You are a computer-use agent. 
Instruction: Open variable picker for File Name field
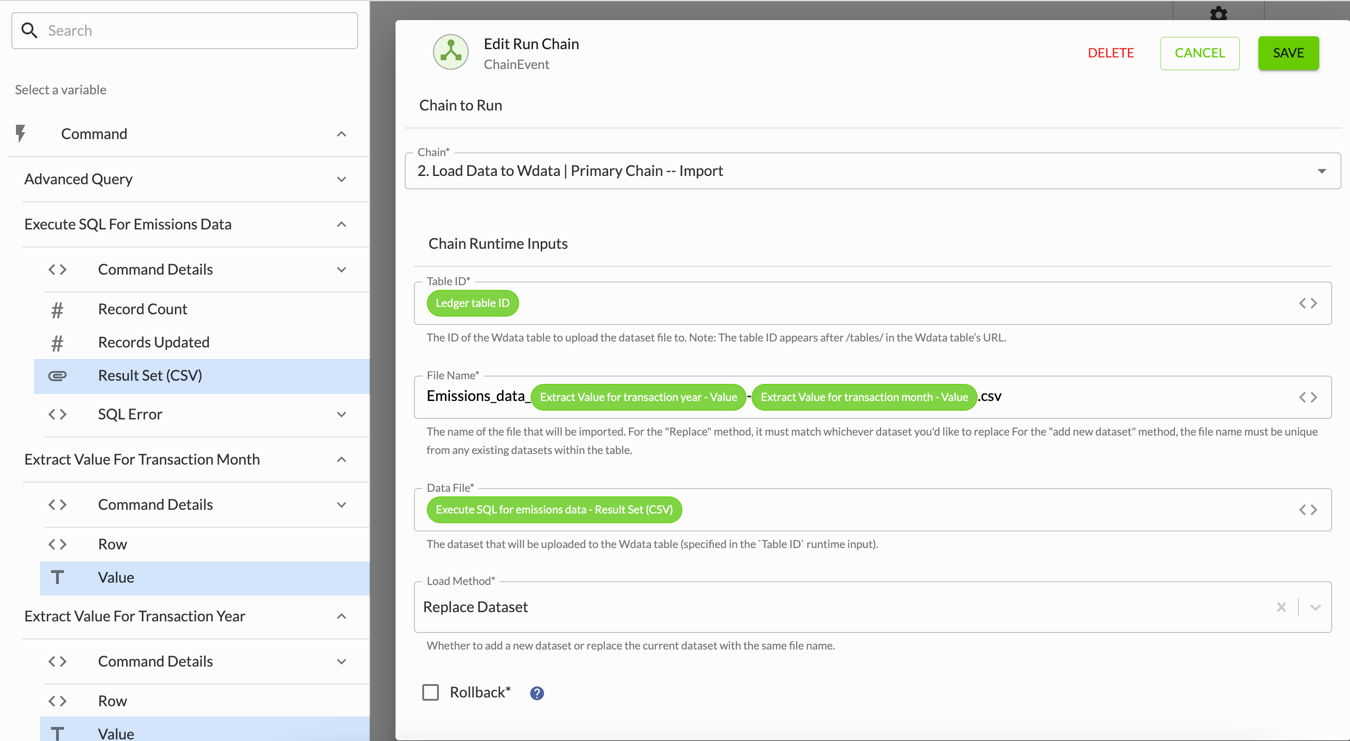1308,397
